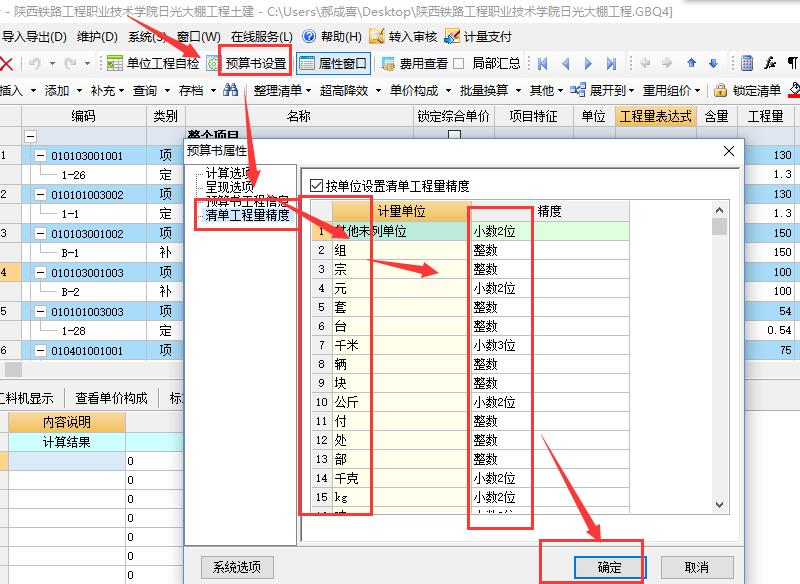Click 确定 to confirm settings
800x584 pixels.
(610, 567)
